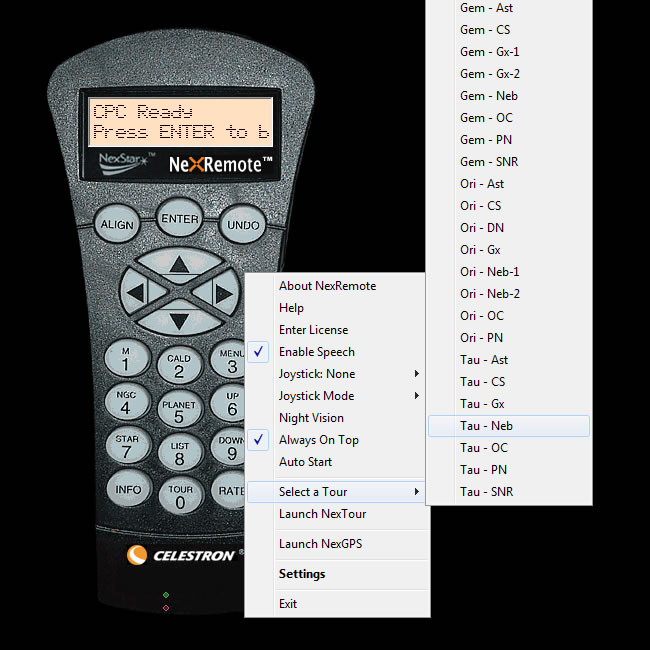Click the NexRemote logo on the hand control
Viewport: 650px width, 650px height.
221,165
